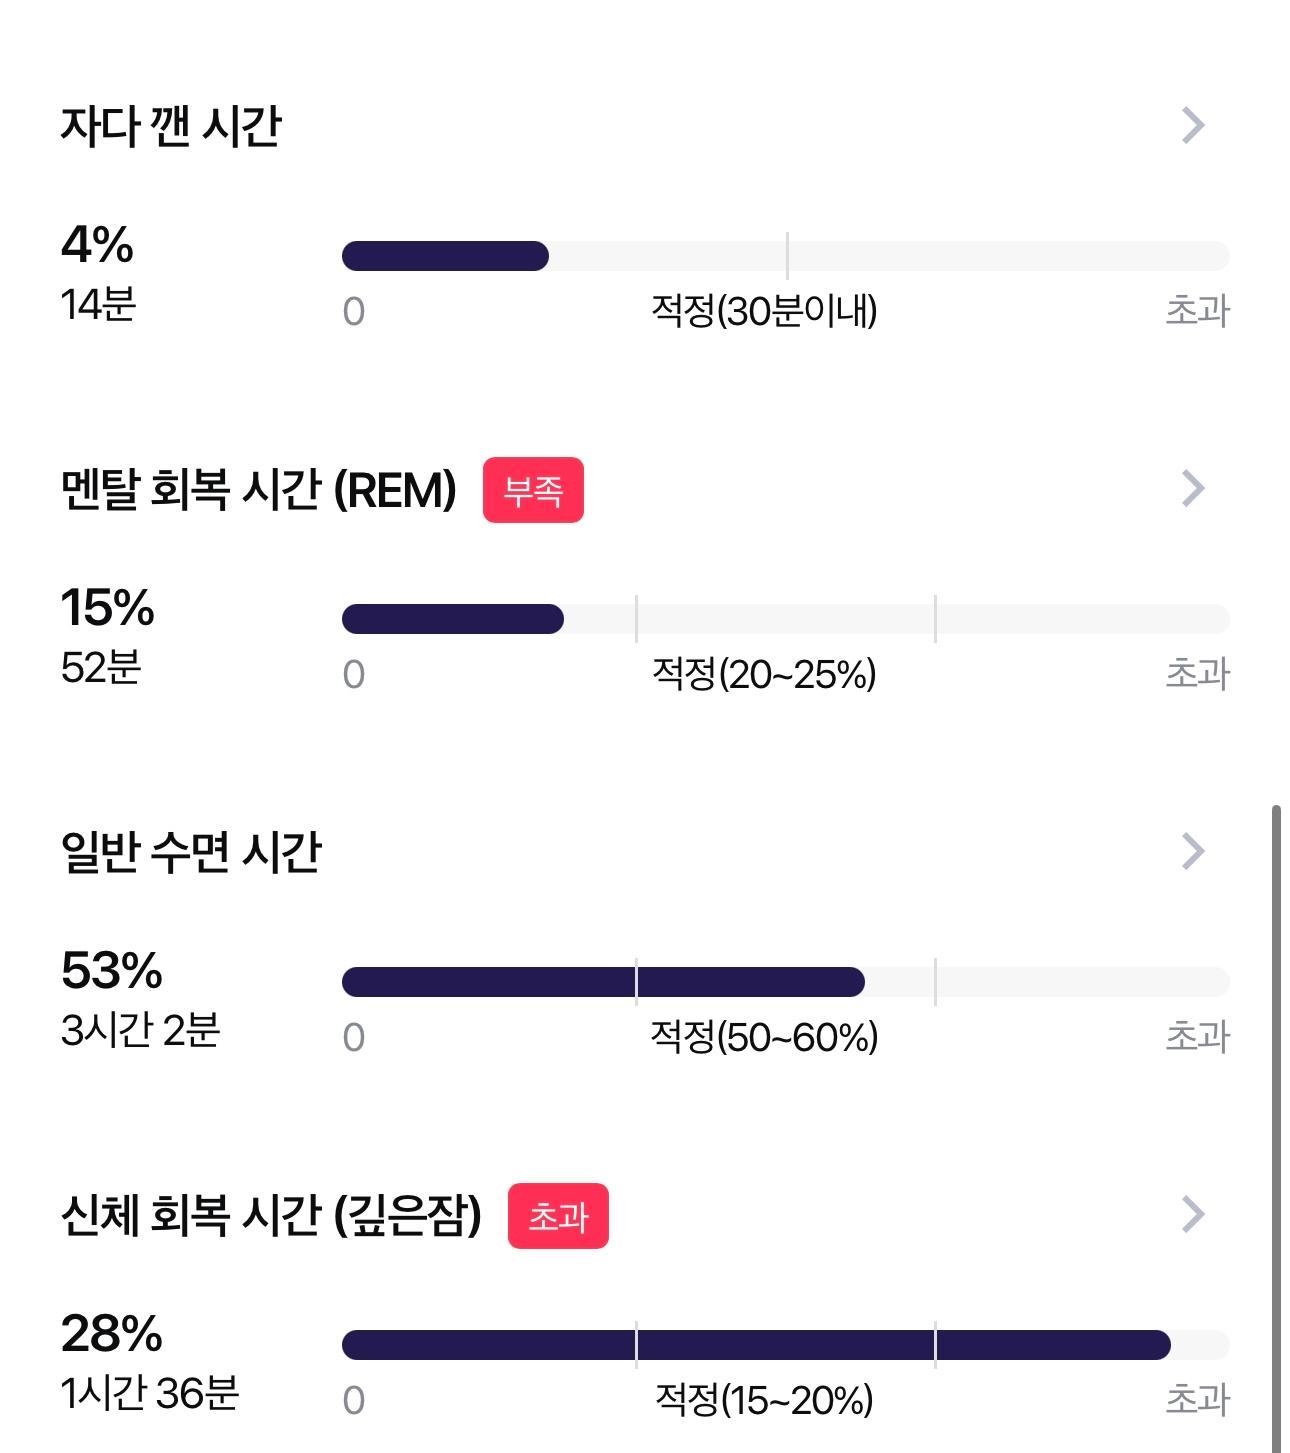
Task: Tap the red 초과 badge
Action: [x=558, y=1216]
